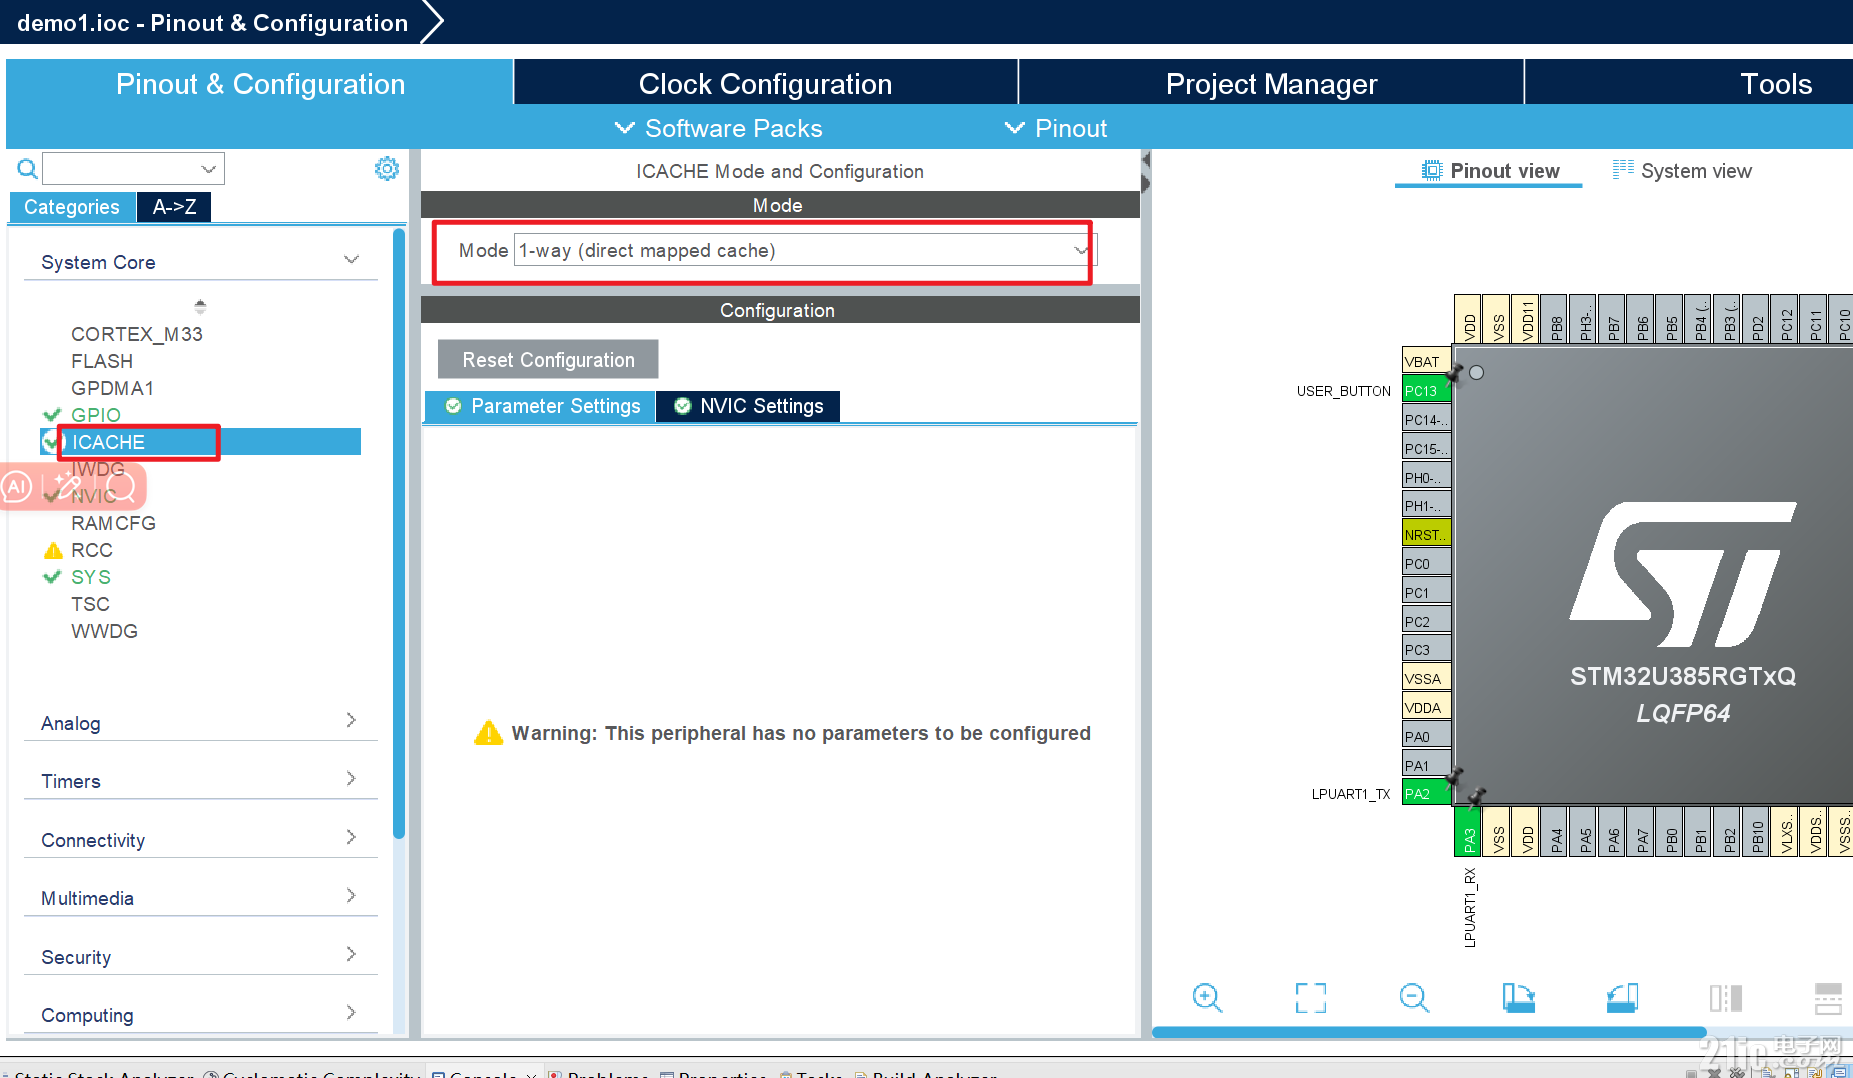Click the PA0 pin on the chip

click(x=1427, y=736)
